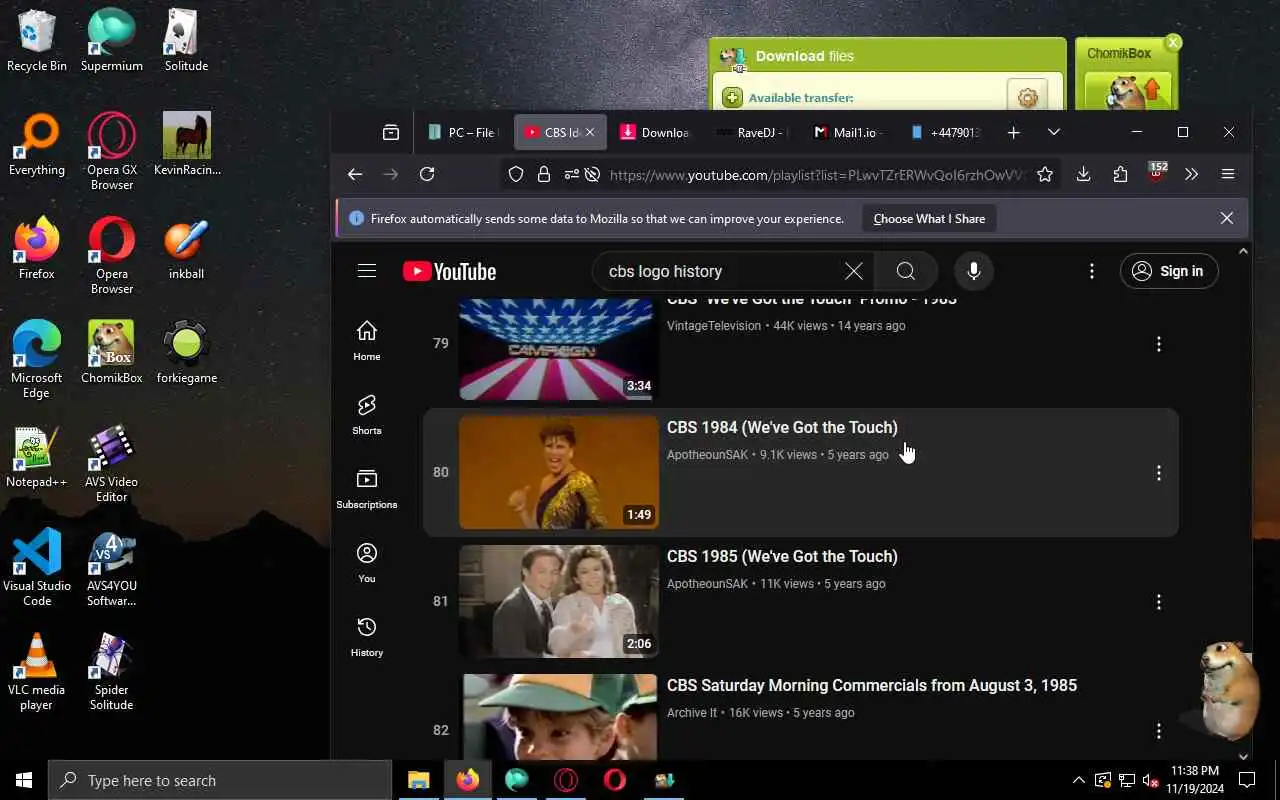
Task: Start voice search with microphone icon
Action: point(973,271)
